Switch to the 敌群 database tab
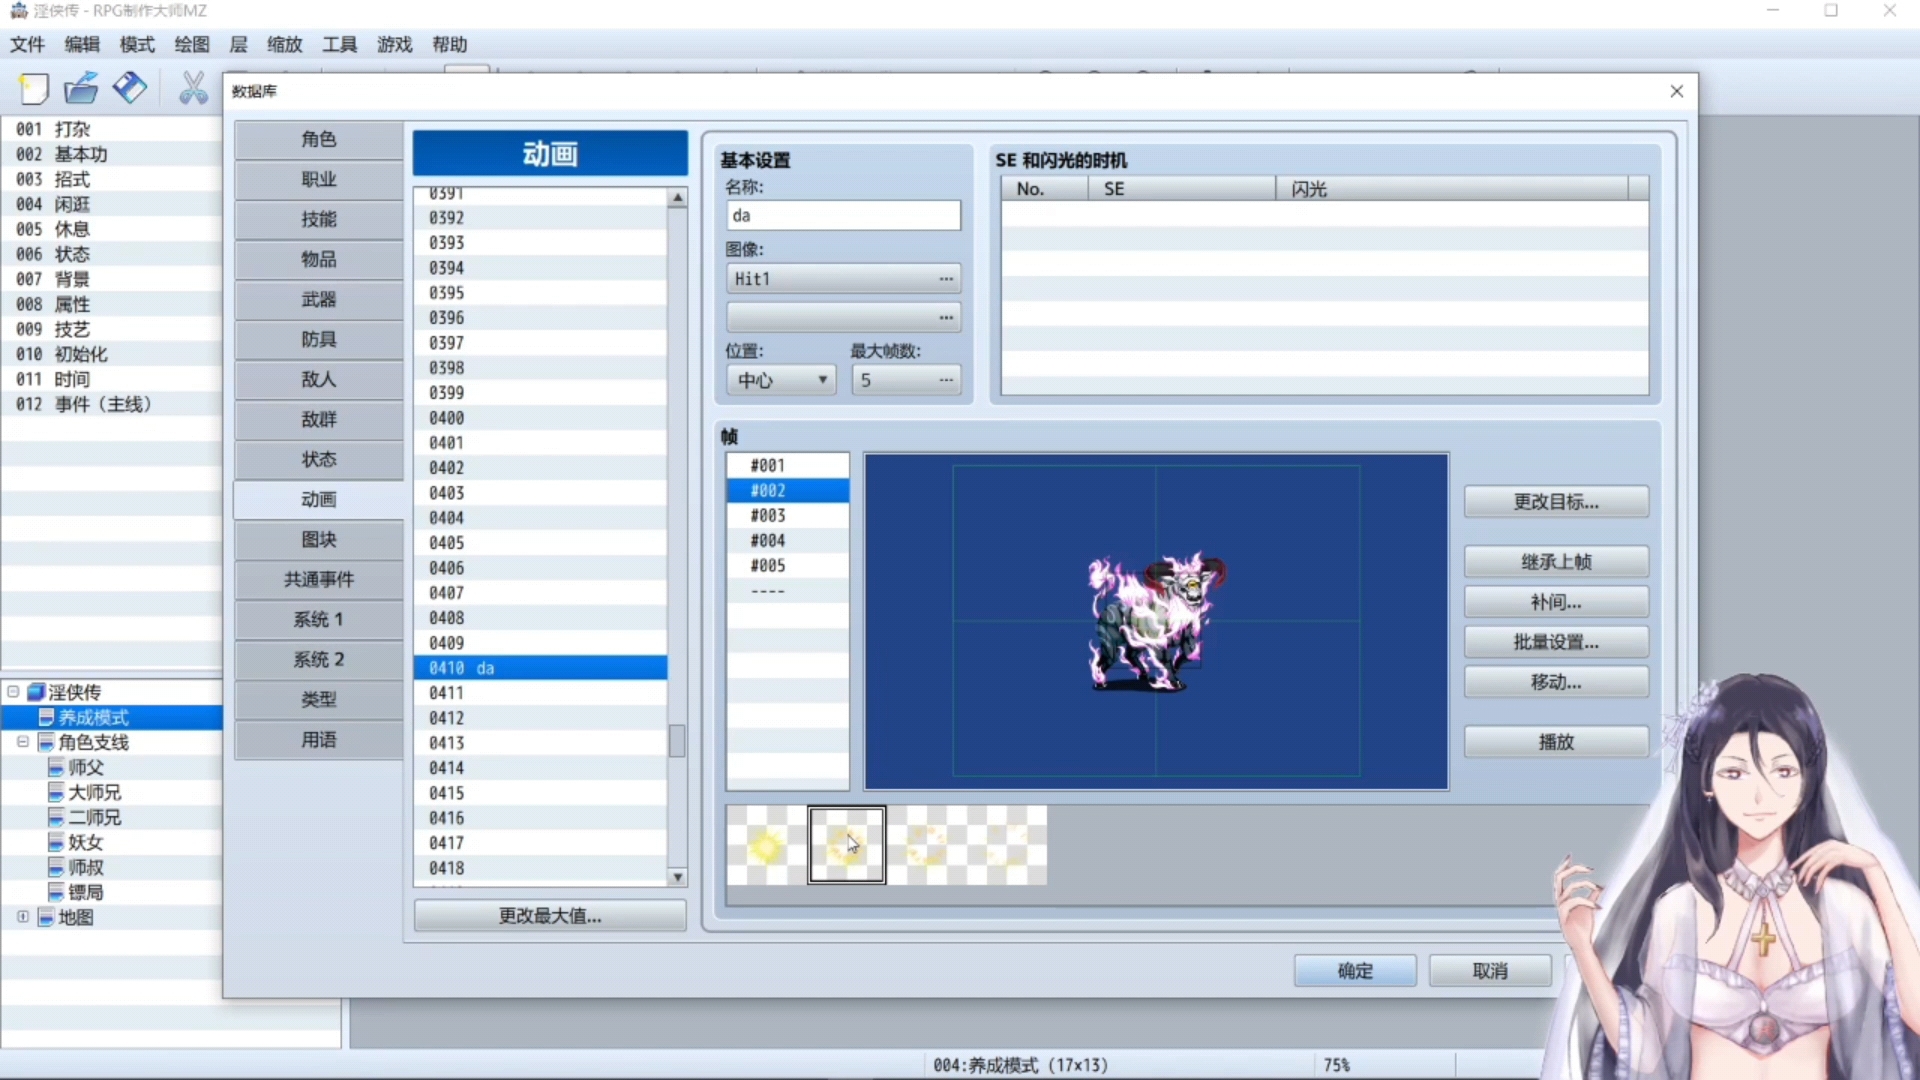The height and width of the screenshot is (1080, 1920). (319, 419)
